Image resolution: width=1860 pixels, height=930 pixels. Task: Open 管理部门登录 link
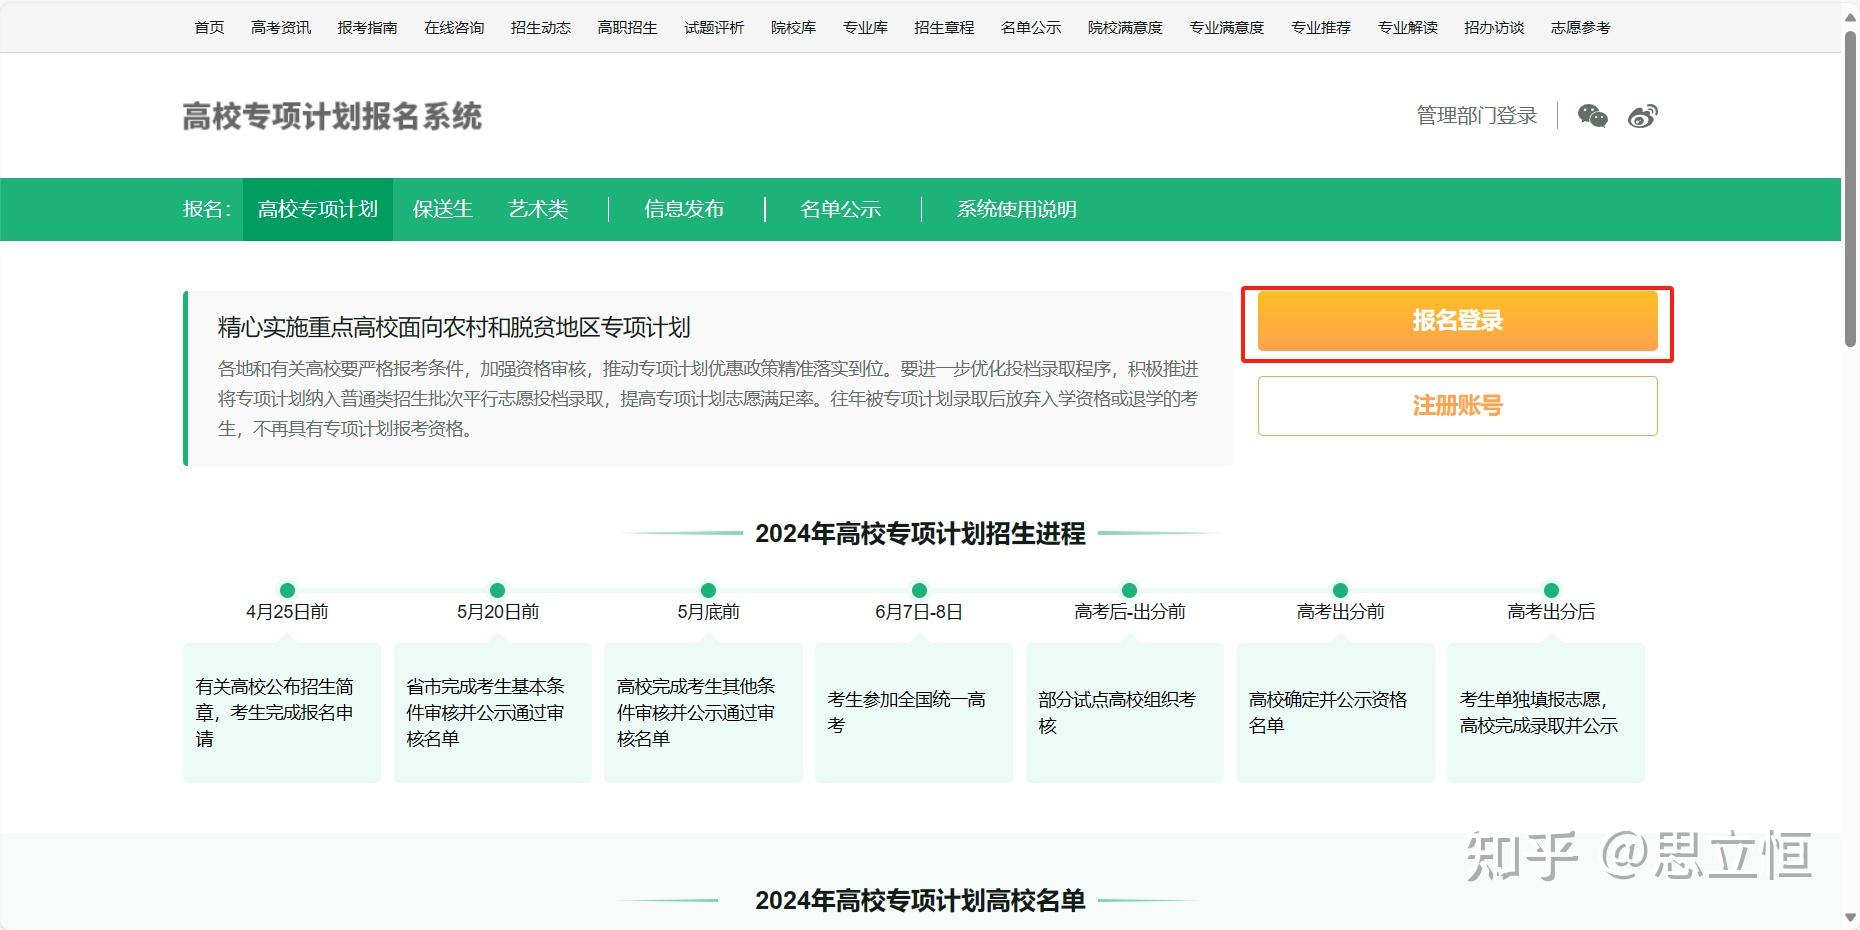click(1476, 116)
